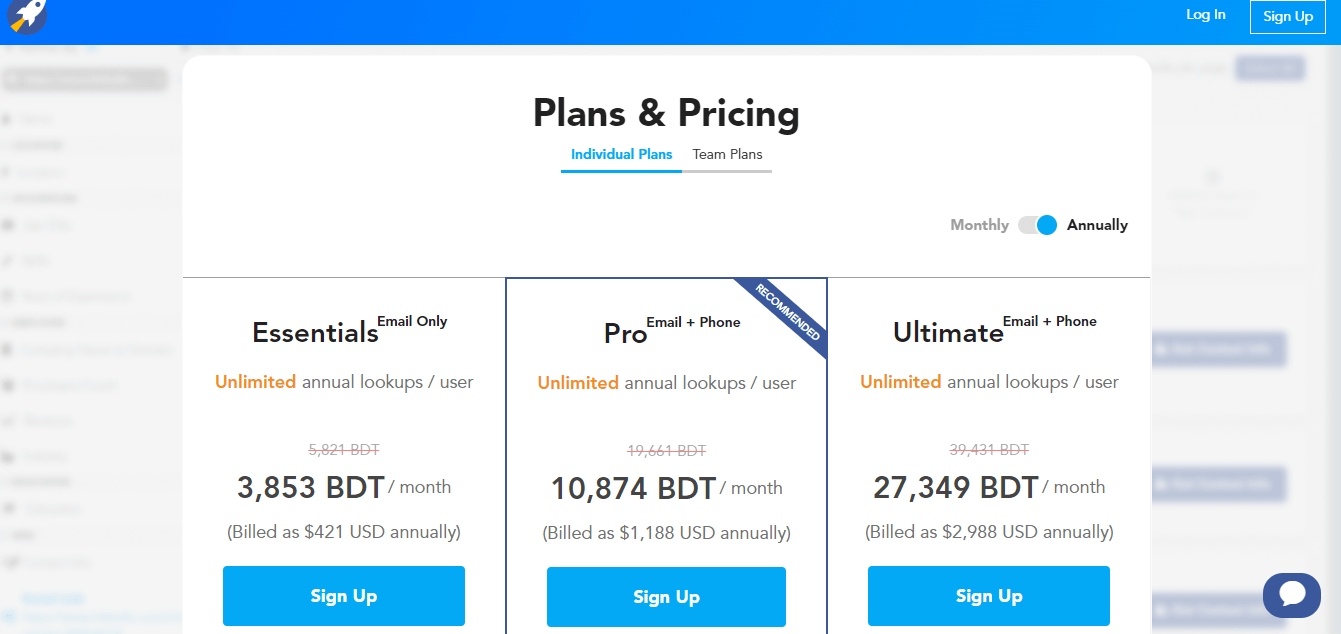Click the Plans & Pricing heading
Screen dimensions: 1341x634
(666, 113)
